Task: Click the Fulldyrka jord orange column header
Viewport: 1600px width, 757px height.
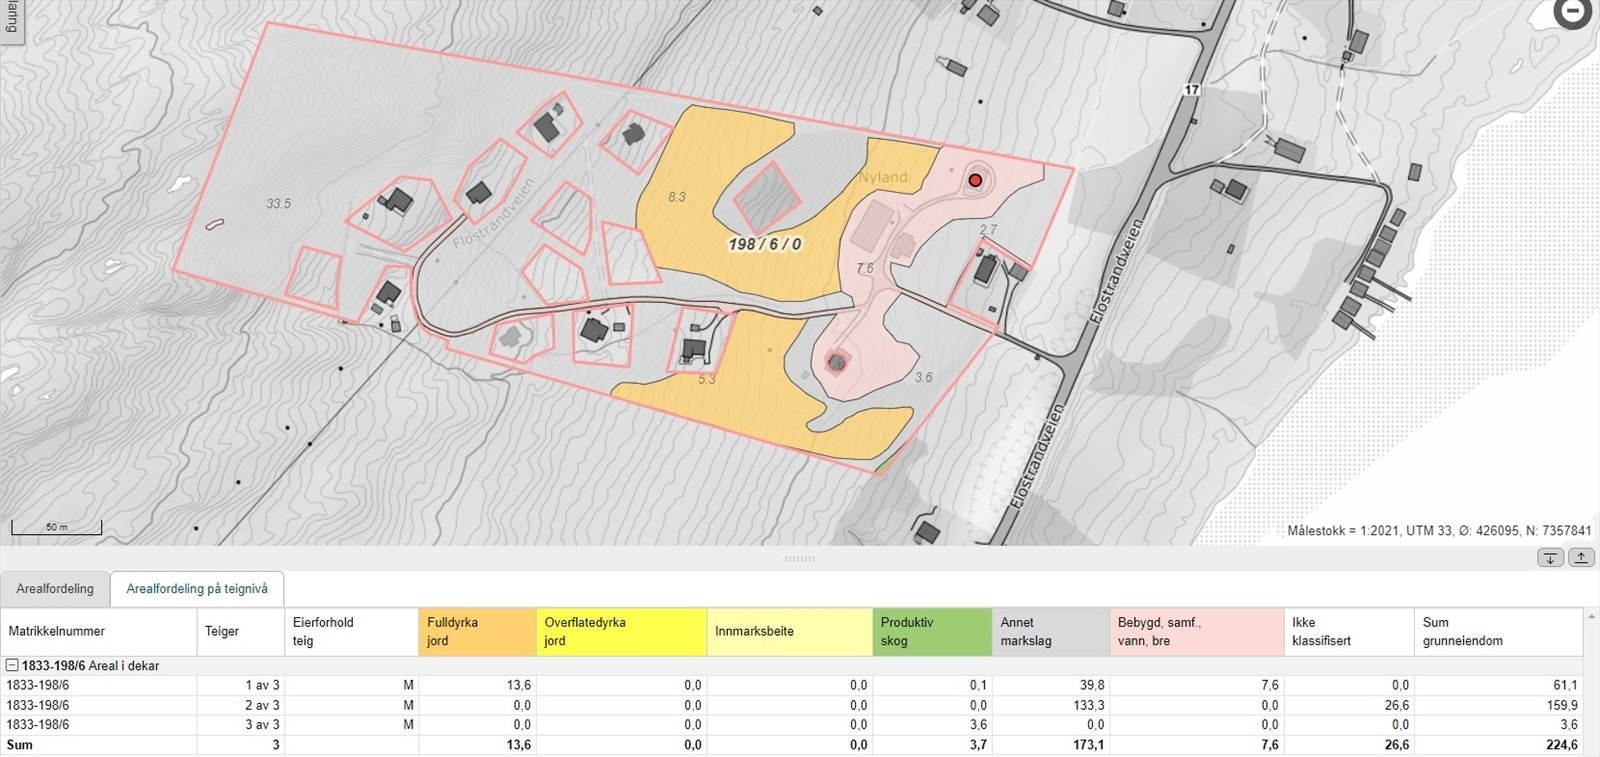Action: click(477, 631)
